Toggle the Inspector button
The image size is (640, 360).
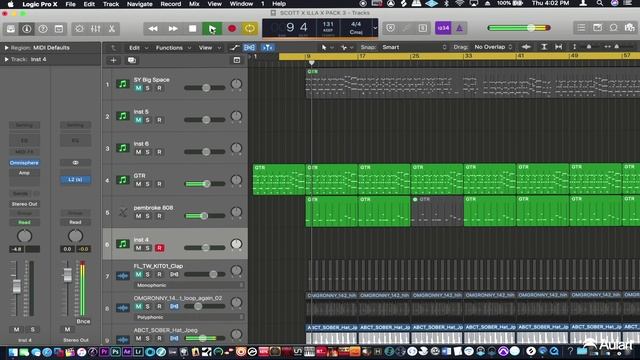pyautogui.click(x=27, y=29)
